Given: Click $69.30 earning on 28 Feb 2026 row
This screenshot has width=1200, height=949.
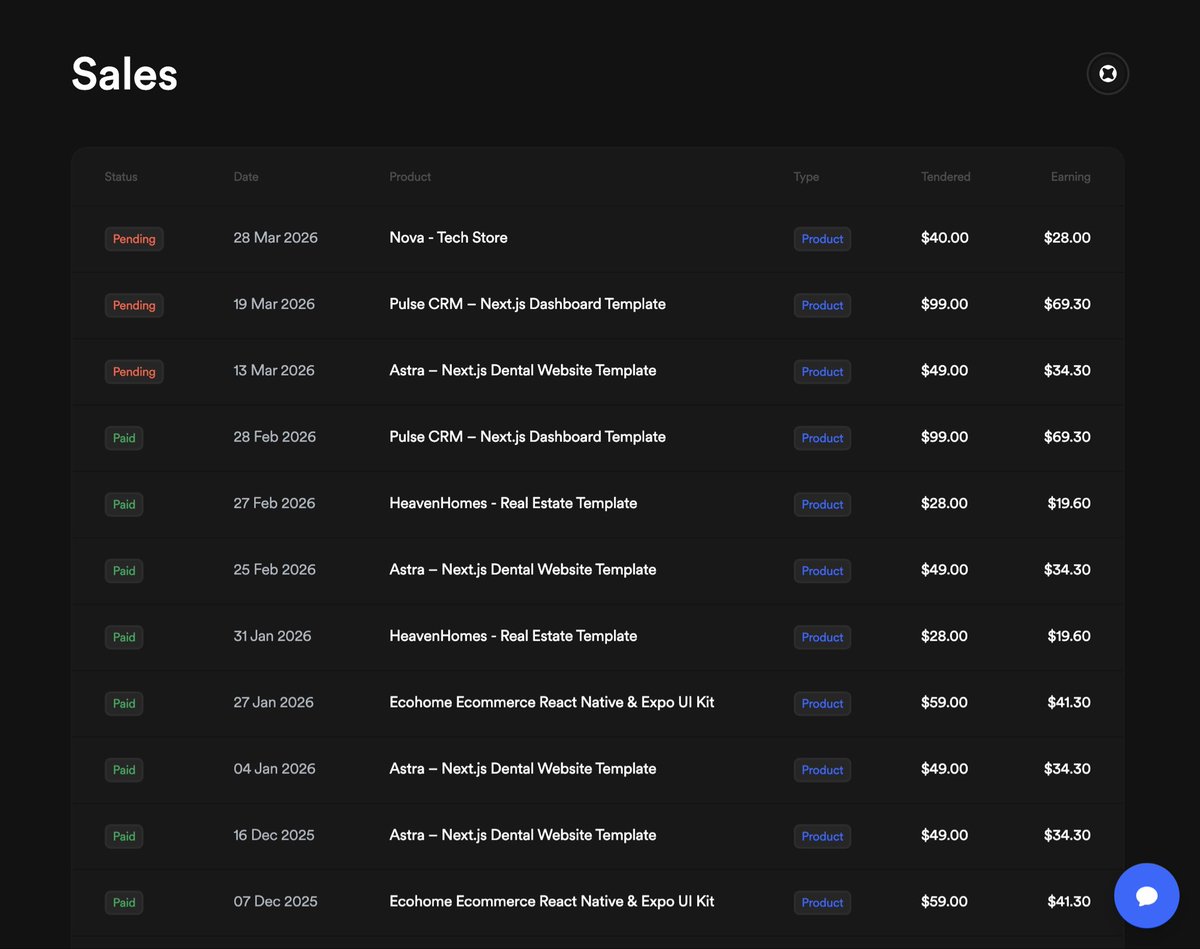Looking at the screenshot, I should pos(1067,437).
